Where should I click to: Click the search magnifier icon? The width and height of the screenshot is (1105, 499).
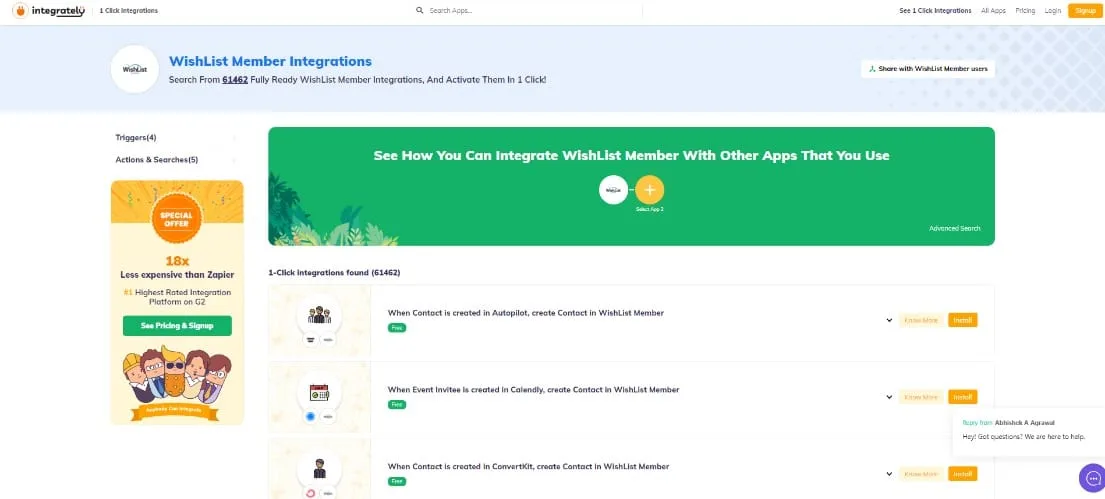[x=419, y=11]
